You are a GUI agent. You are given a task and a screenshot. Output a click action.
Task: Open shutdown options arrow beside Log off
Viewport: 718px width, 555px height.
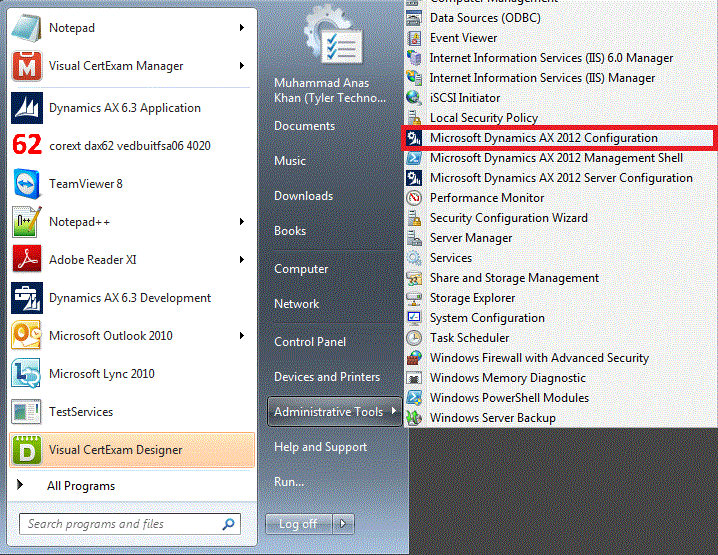[343, 523]
